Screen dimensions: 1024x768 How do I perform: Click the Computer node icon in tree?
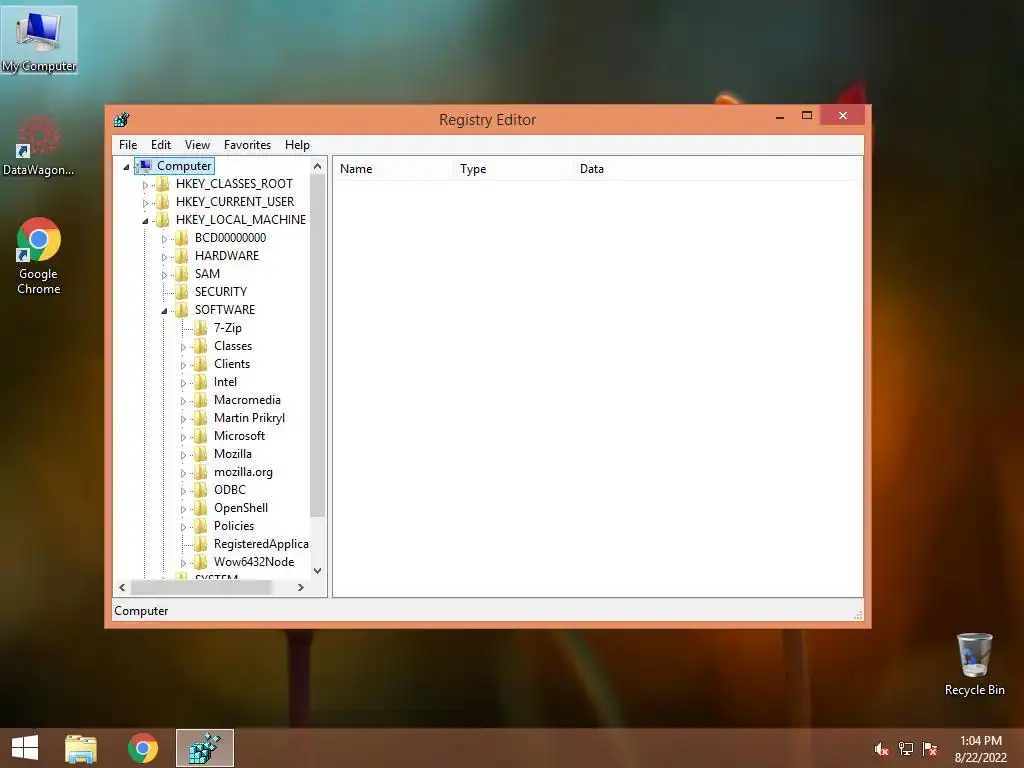point(145,166)
